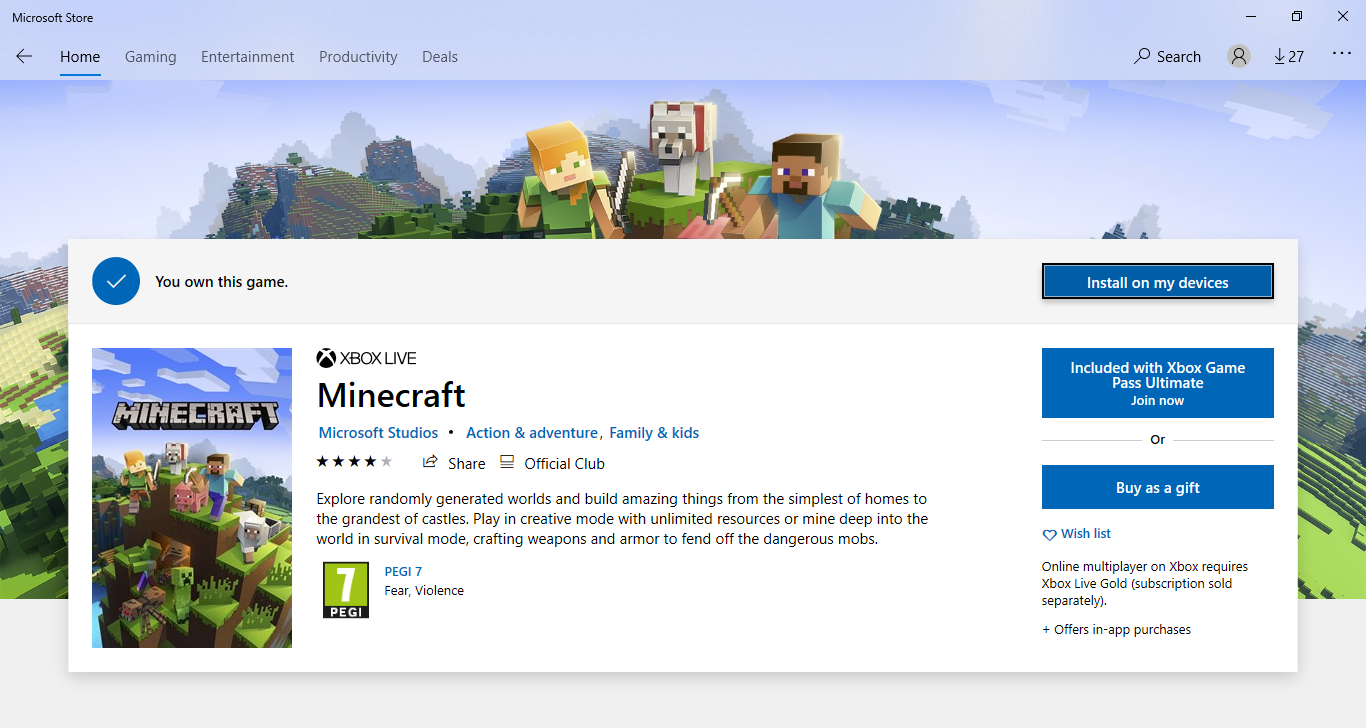
Task: Open the Gaming tab
Action: point(151,57)
